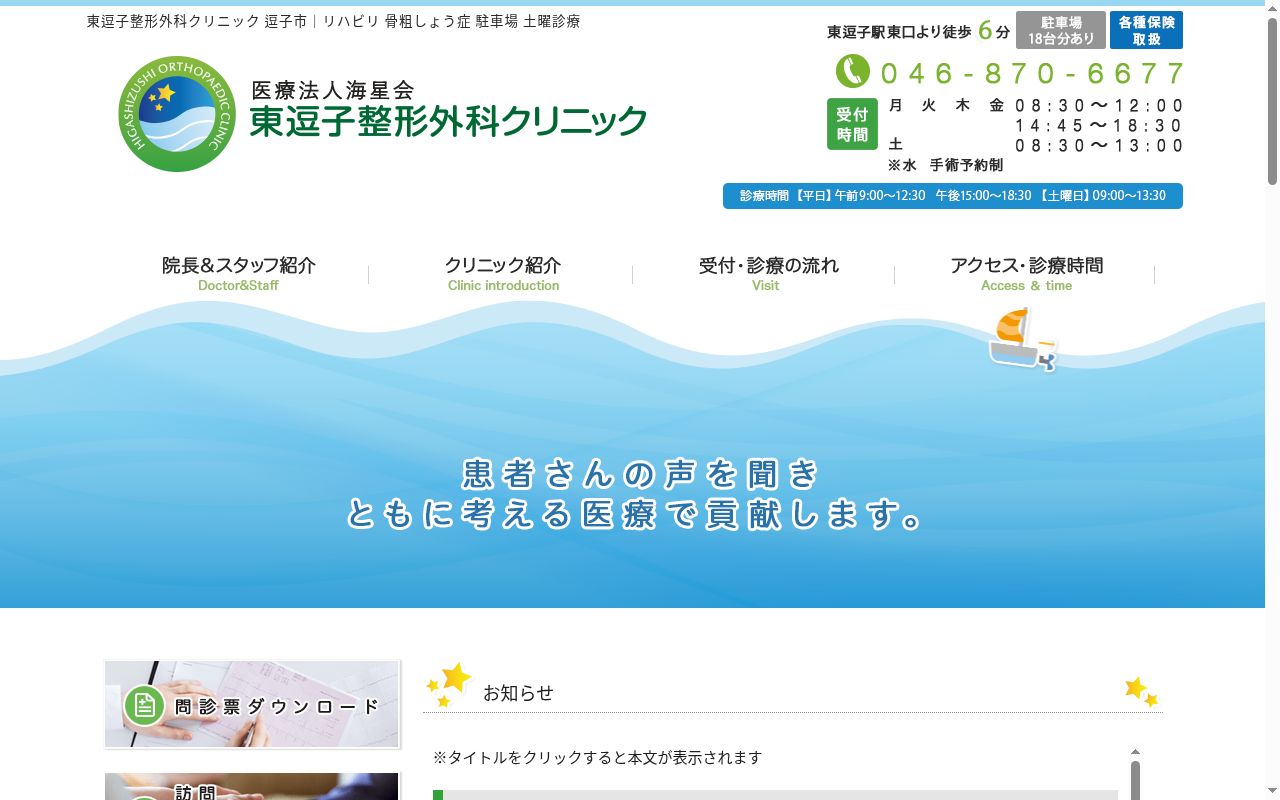Image resolution: width=1280 pixels, height=800 pixels.
Task: Click the text ※タイトルをクリックすると本文が表示されます
Action: (x=598, y=758)
